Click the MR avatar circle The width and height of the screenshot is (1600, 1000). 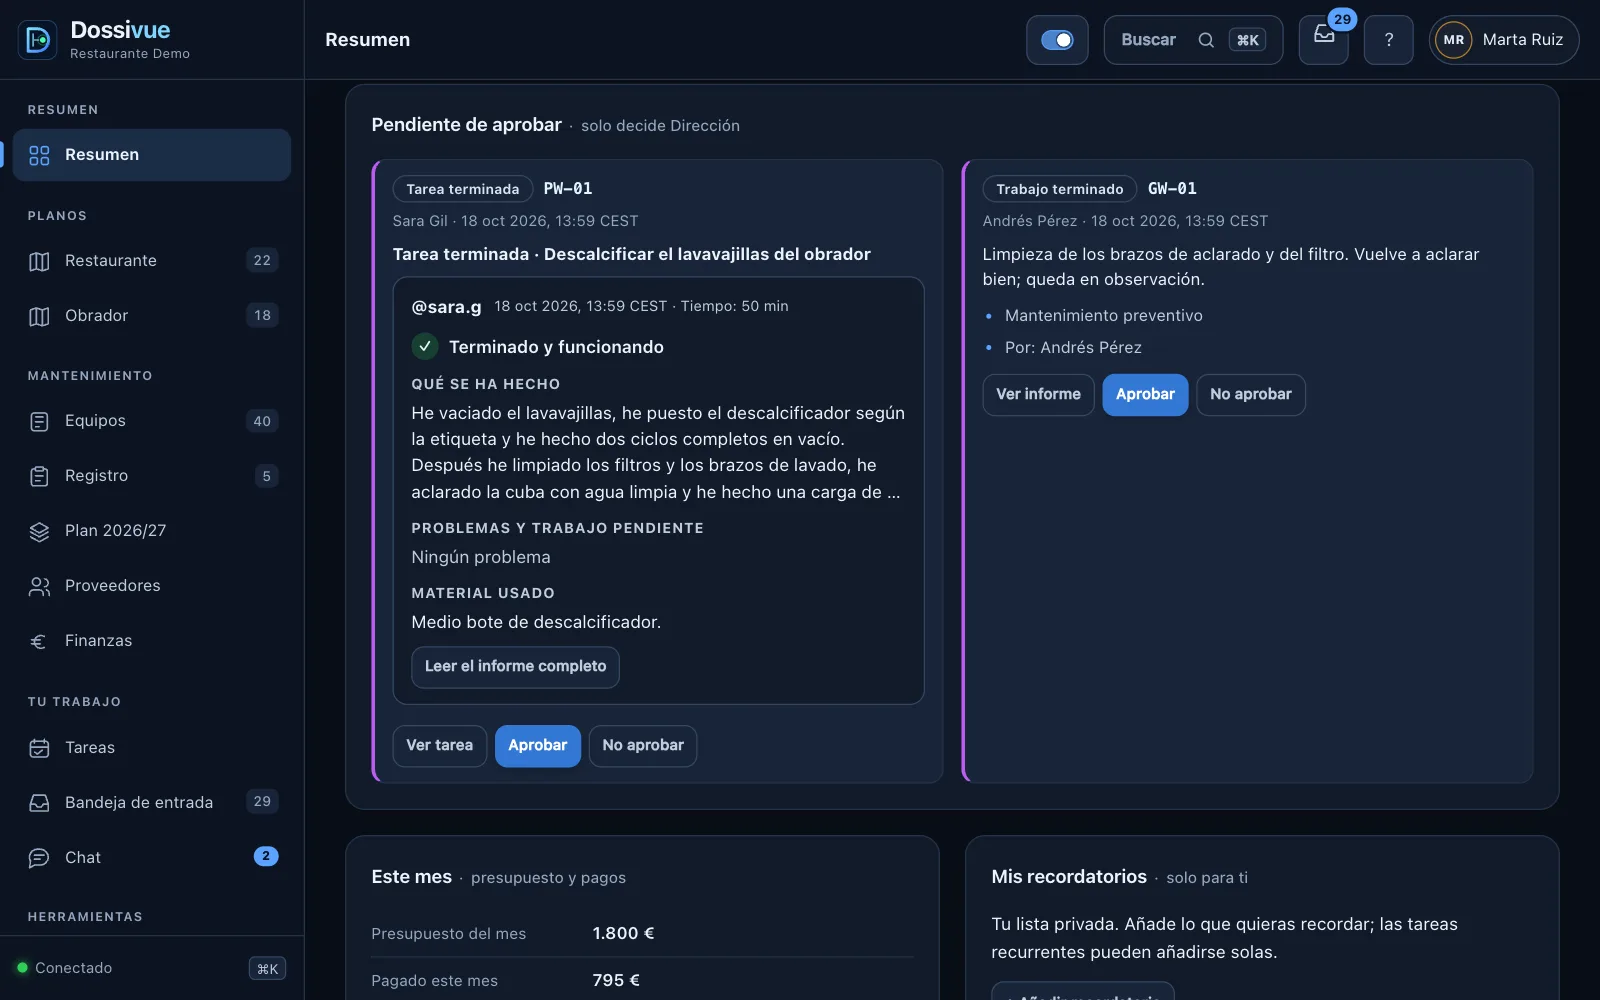[x=1453, y=40]
